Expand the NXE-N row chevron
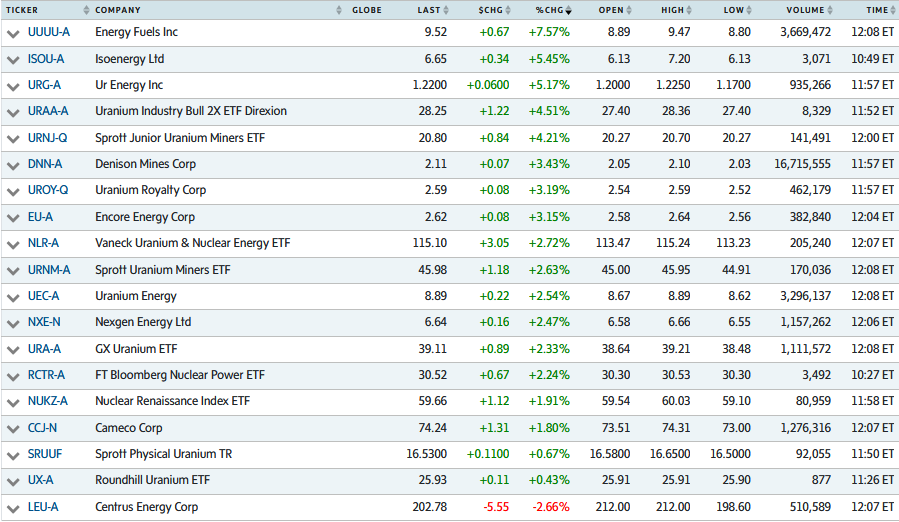The image size is (899, 522). 13,324
